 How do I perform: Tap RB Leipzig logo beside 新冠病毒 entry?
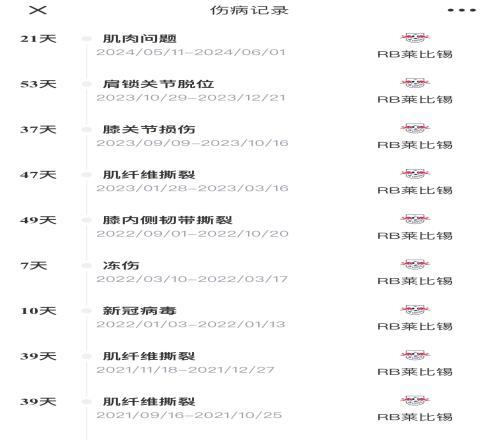coord(415,310)
